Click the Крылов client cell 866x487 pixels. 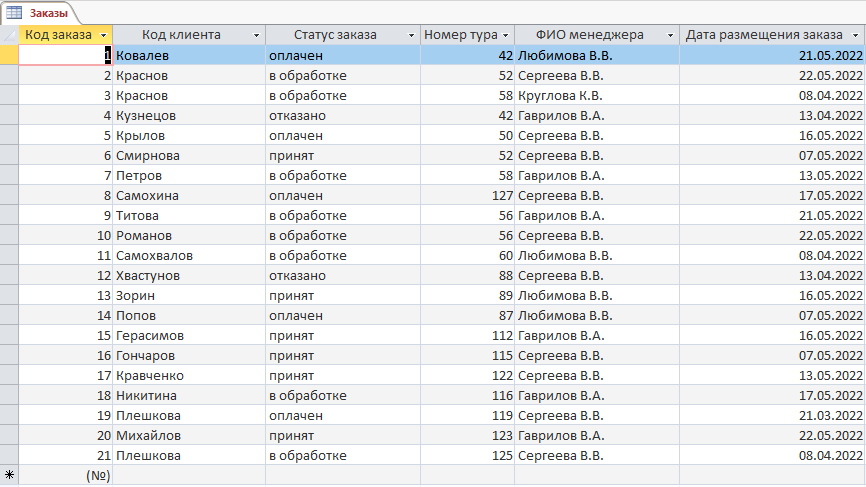point(189,135)
